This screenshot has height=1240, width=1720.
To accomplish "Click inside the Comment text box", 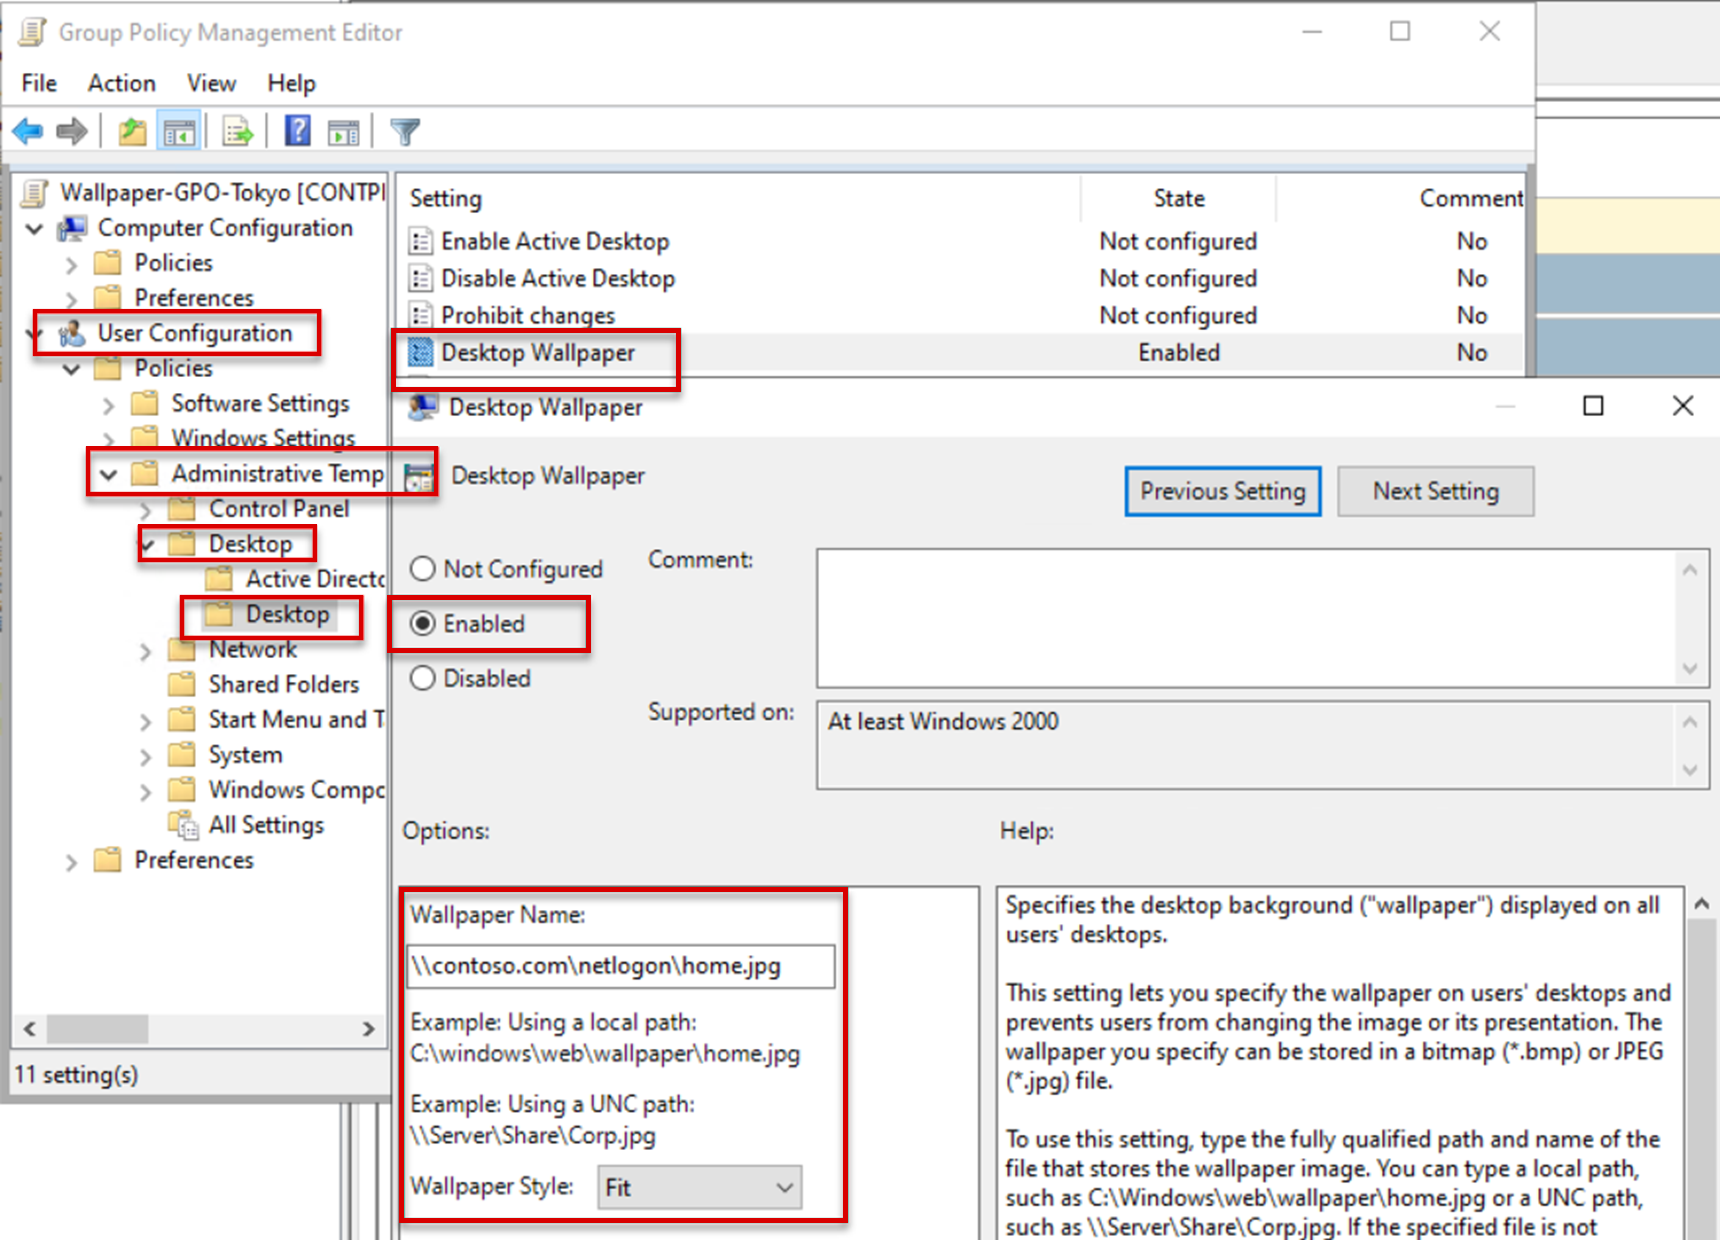I will point(1248,617).
